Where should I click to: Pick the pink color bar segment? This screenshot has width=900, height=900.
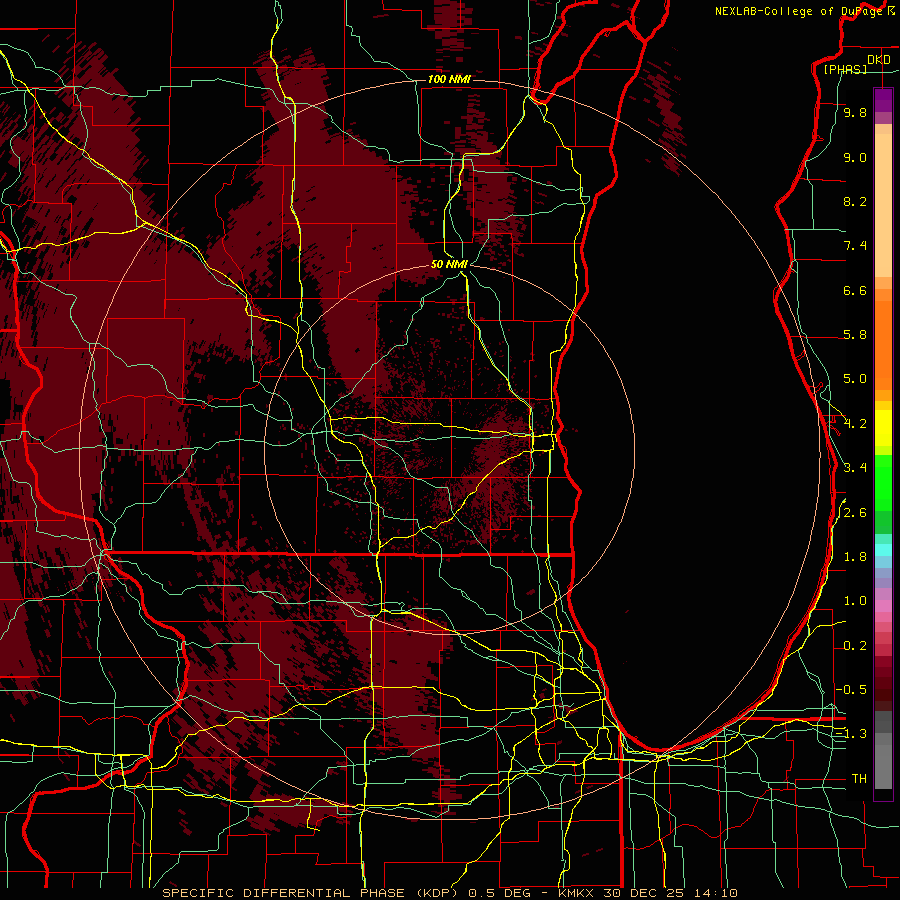coord(883,606)
